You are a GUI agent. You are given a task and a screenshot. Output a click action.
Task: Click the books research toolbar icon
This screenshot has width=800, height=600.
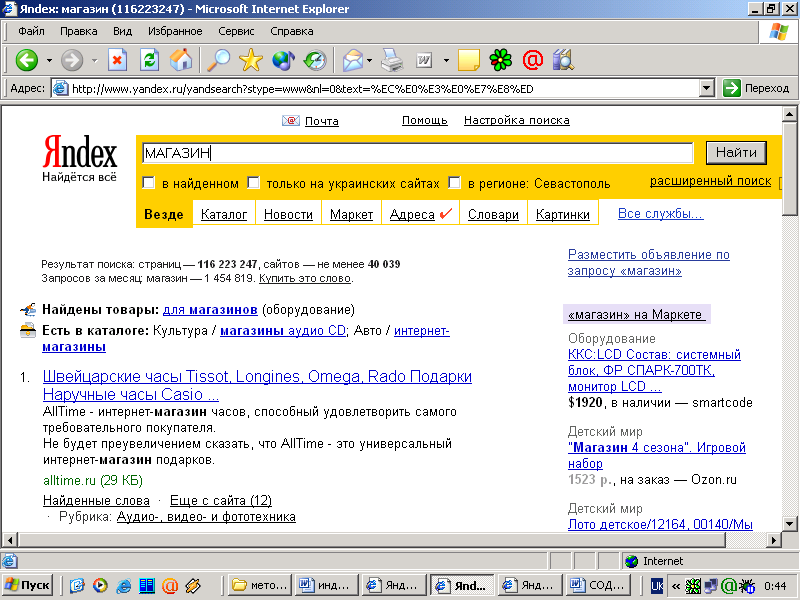[563, 60]
